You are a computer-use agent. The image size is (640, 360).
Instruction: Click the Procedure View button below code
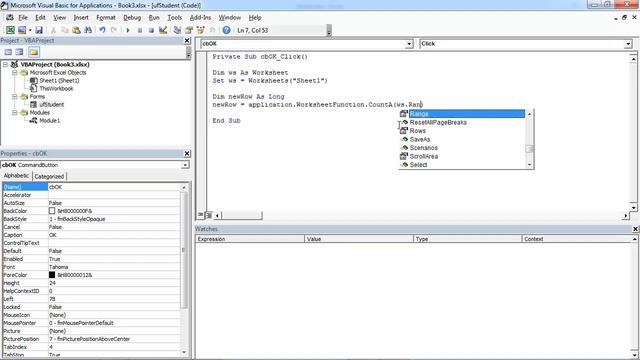(200, 215)
